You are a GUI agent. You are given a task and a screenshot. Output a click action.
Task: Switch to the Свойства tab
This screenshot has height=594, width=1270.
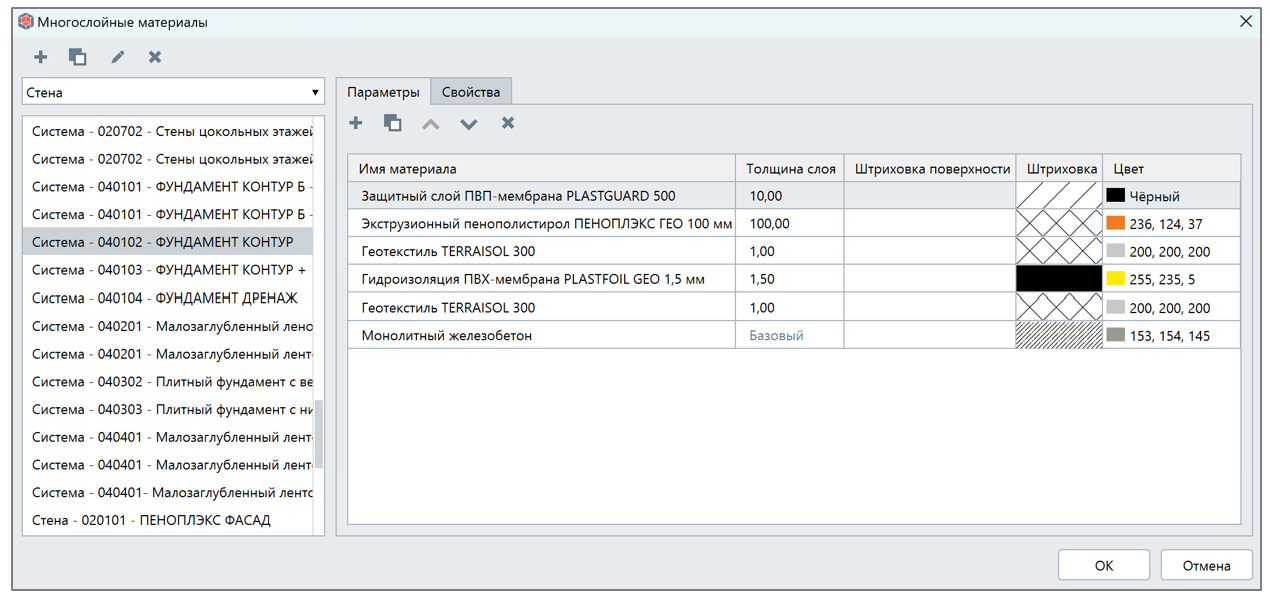(471, 92)
